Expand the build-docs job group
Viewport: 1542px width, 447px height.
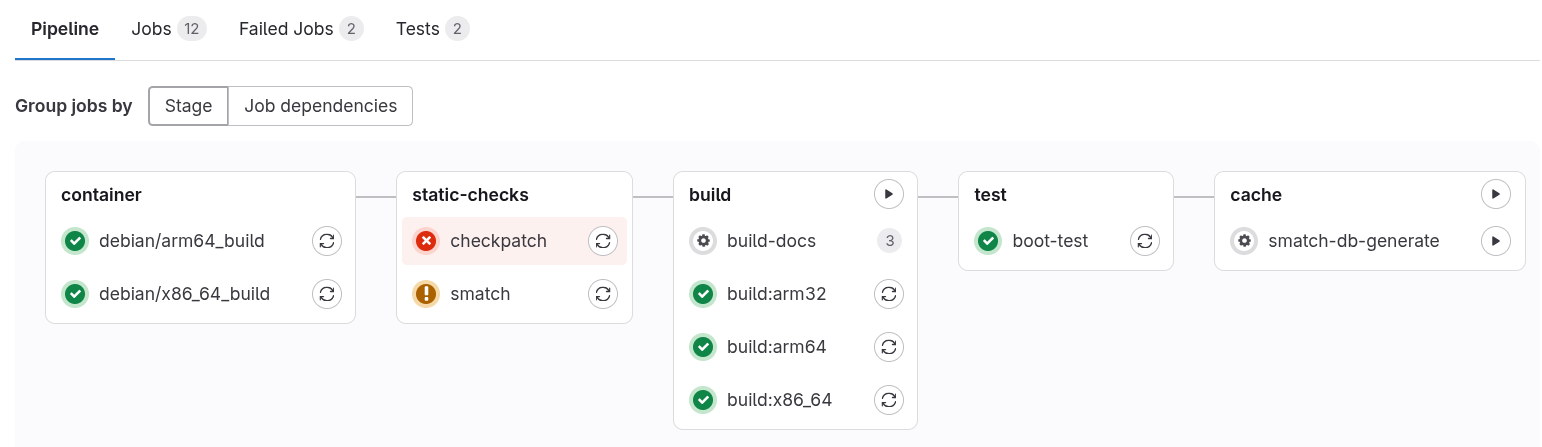click(x=771, y=241)
